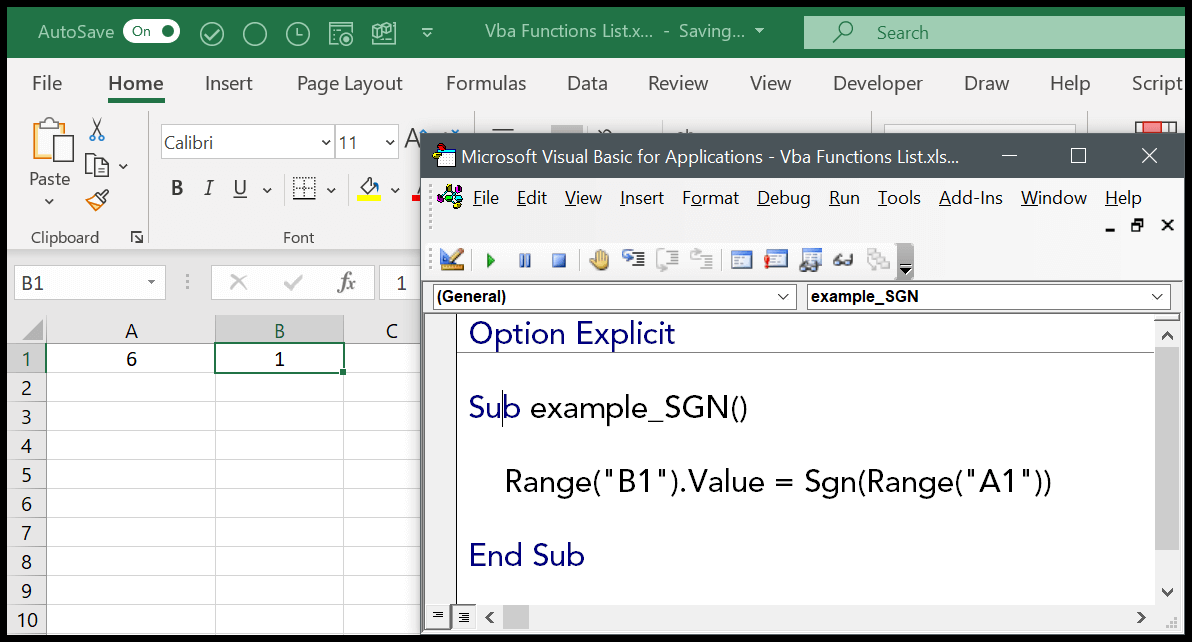Viewport: 1192px width, 642px height.
Task: Toggle Bold formatting in the ribbon
Action: tap(177, 188)
